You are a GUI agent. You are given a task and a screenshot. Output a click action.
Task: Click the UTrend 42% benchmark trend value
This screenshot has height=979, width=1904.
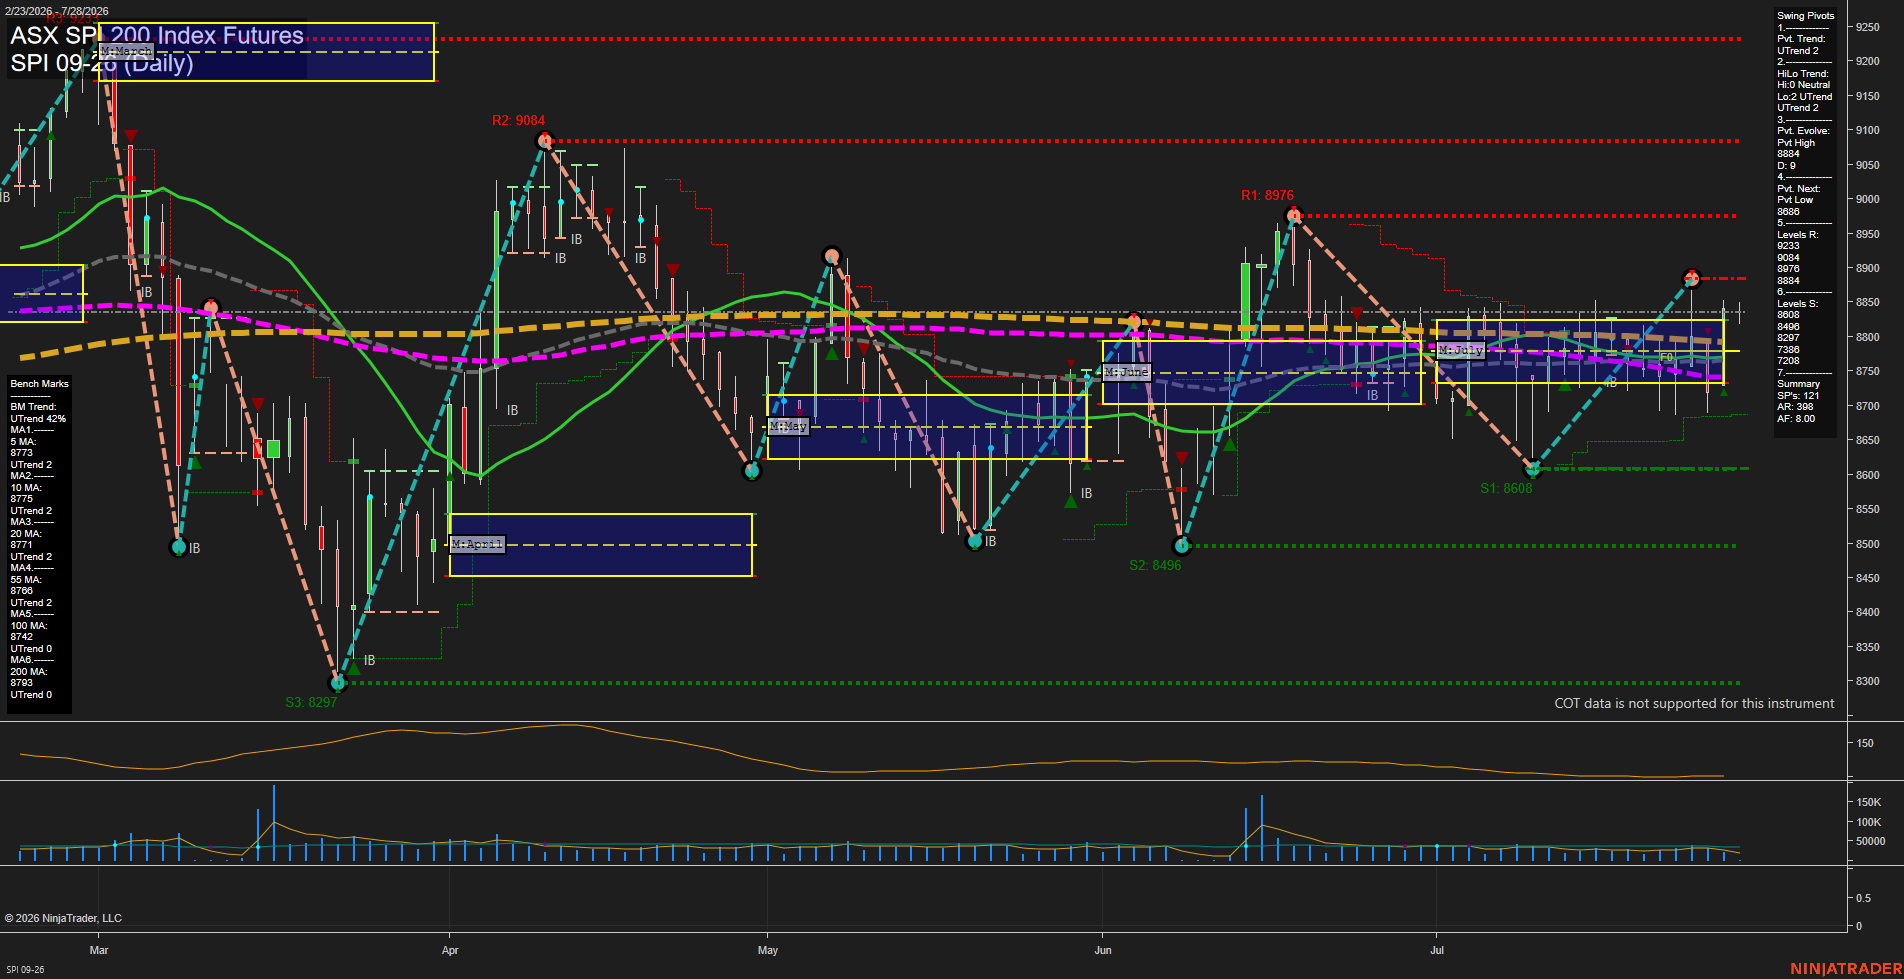(38, 419)
